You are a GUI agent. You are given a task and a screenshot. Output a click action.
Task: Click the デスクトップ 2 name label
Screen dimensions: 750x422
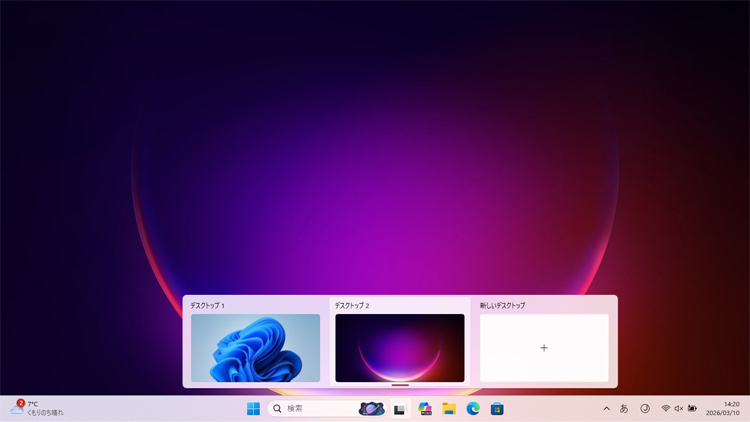[x=352, y=305]
